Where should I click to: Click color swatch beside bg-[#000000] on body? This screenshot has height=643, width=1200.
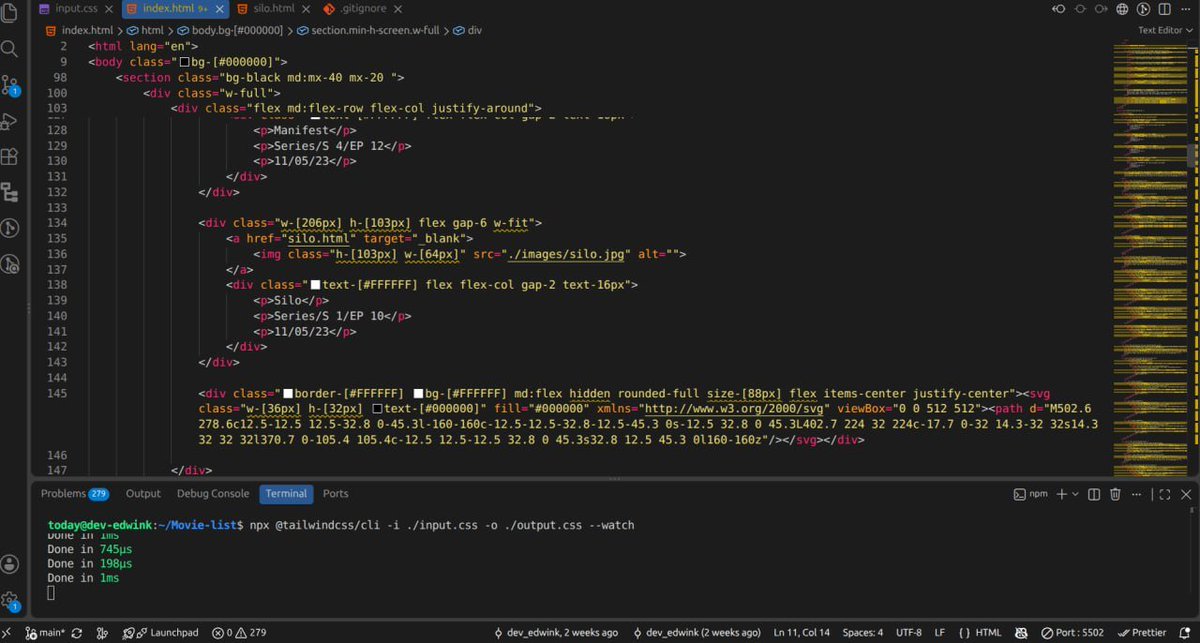coord(185,62)
